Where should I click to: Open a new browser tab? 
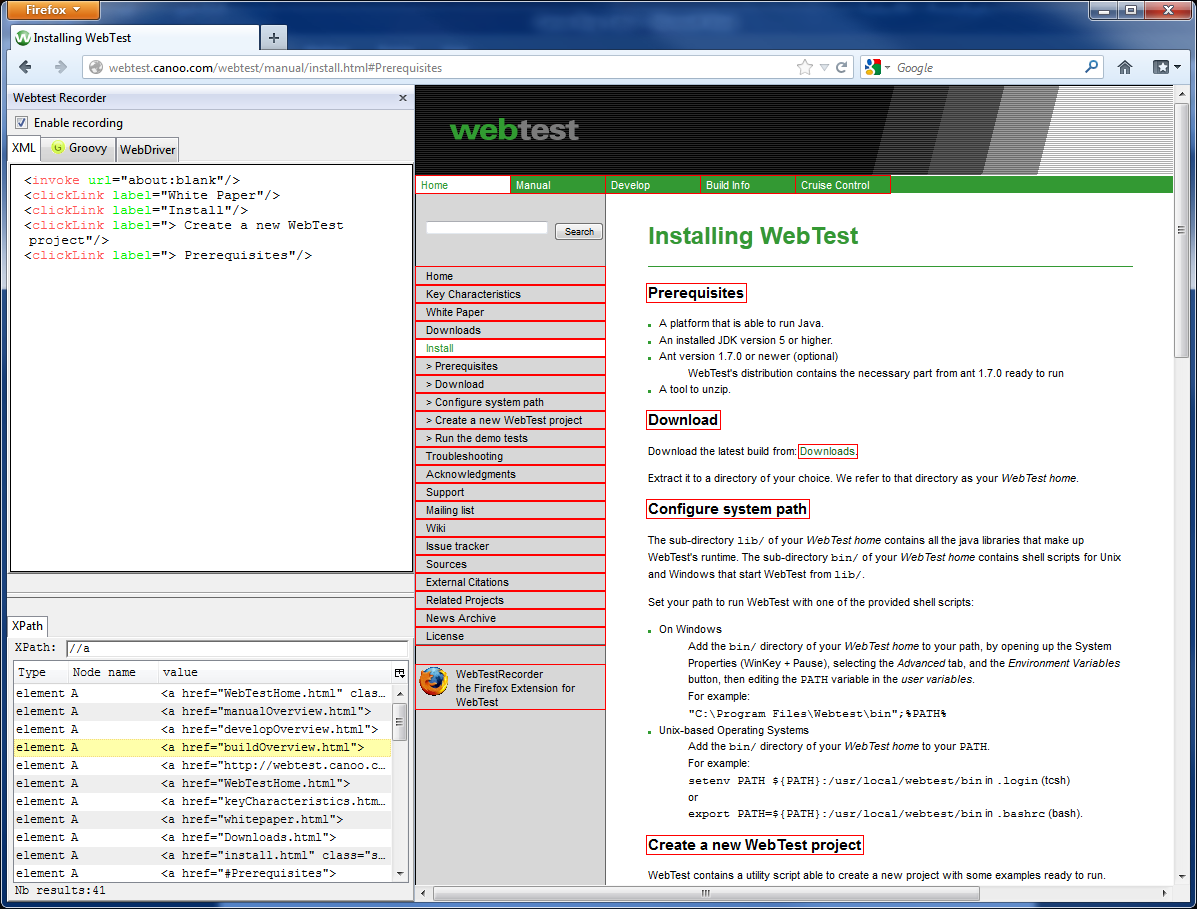point(273,37)
